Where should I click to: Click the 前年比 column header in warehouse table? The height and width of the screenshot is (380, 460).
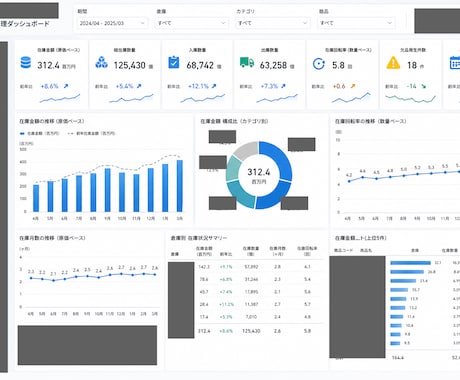pyautogui.click(x=226, y=254)
